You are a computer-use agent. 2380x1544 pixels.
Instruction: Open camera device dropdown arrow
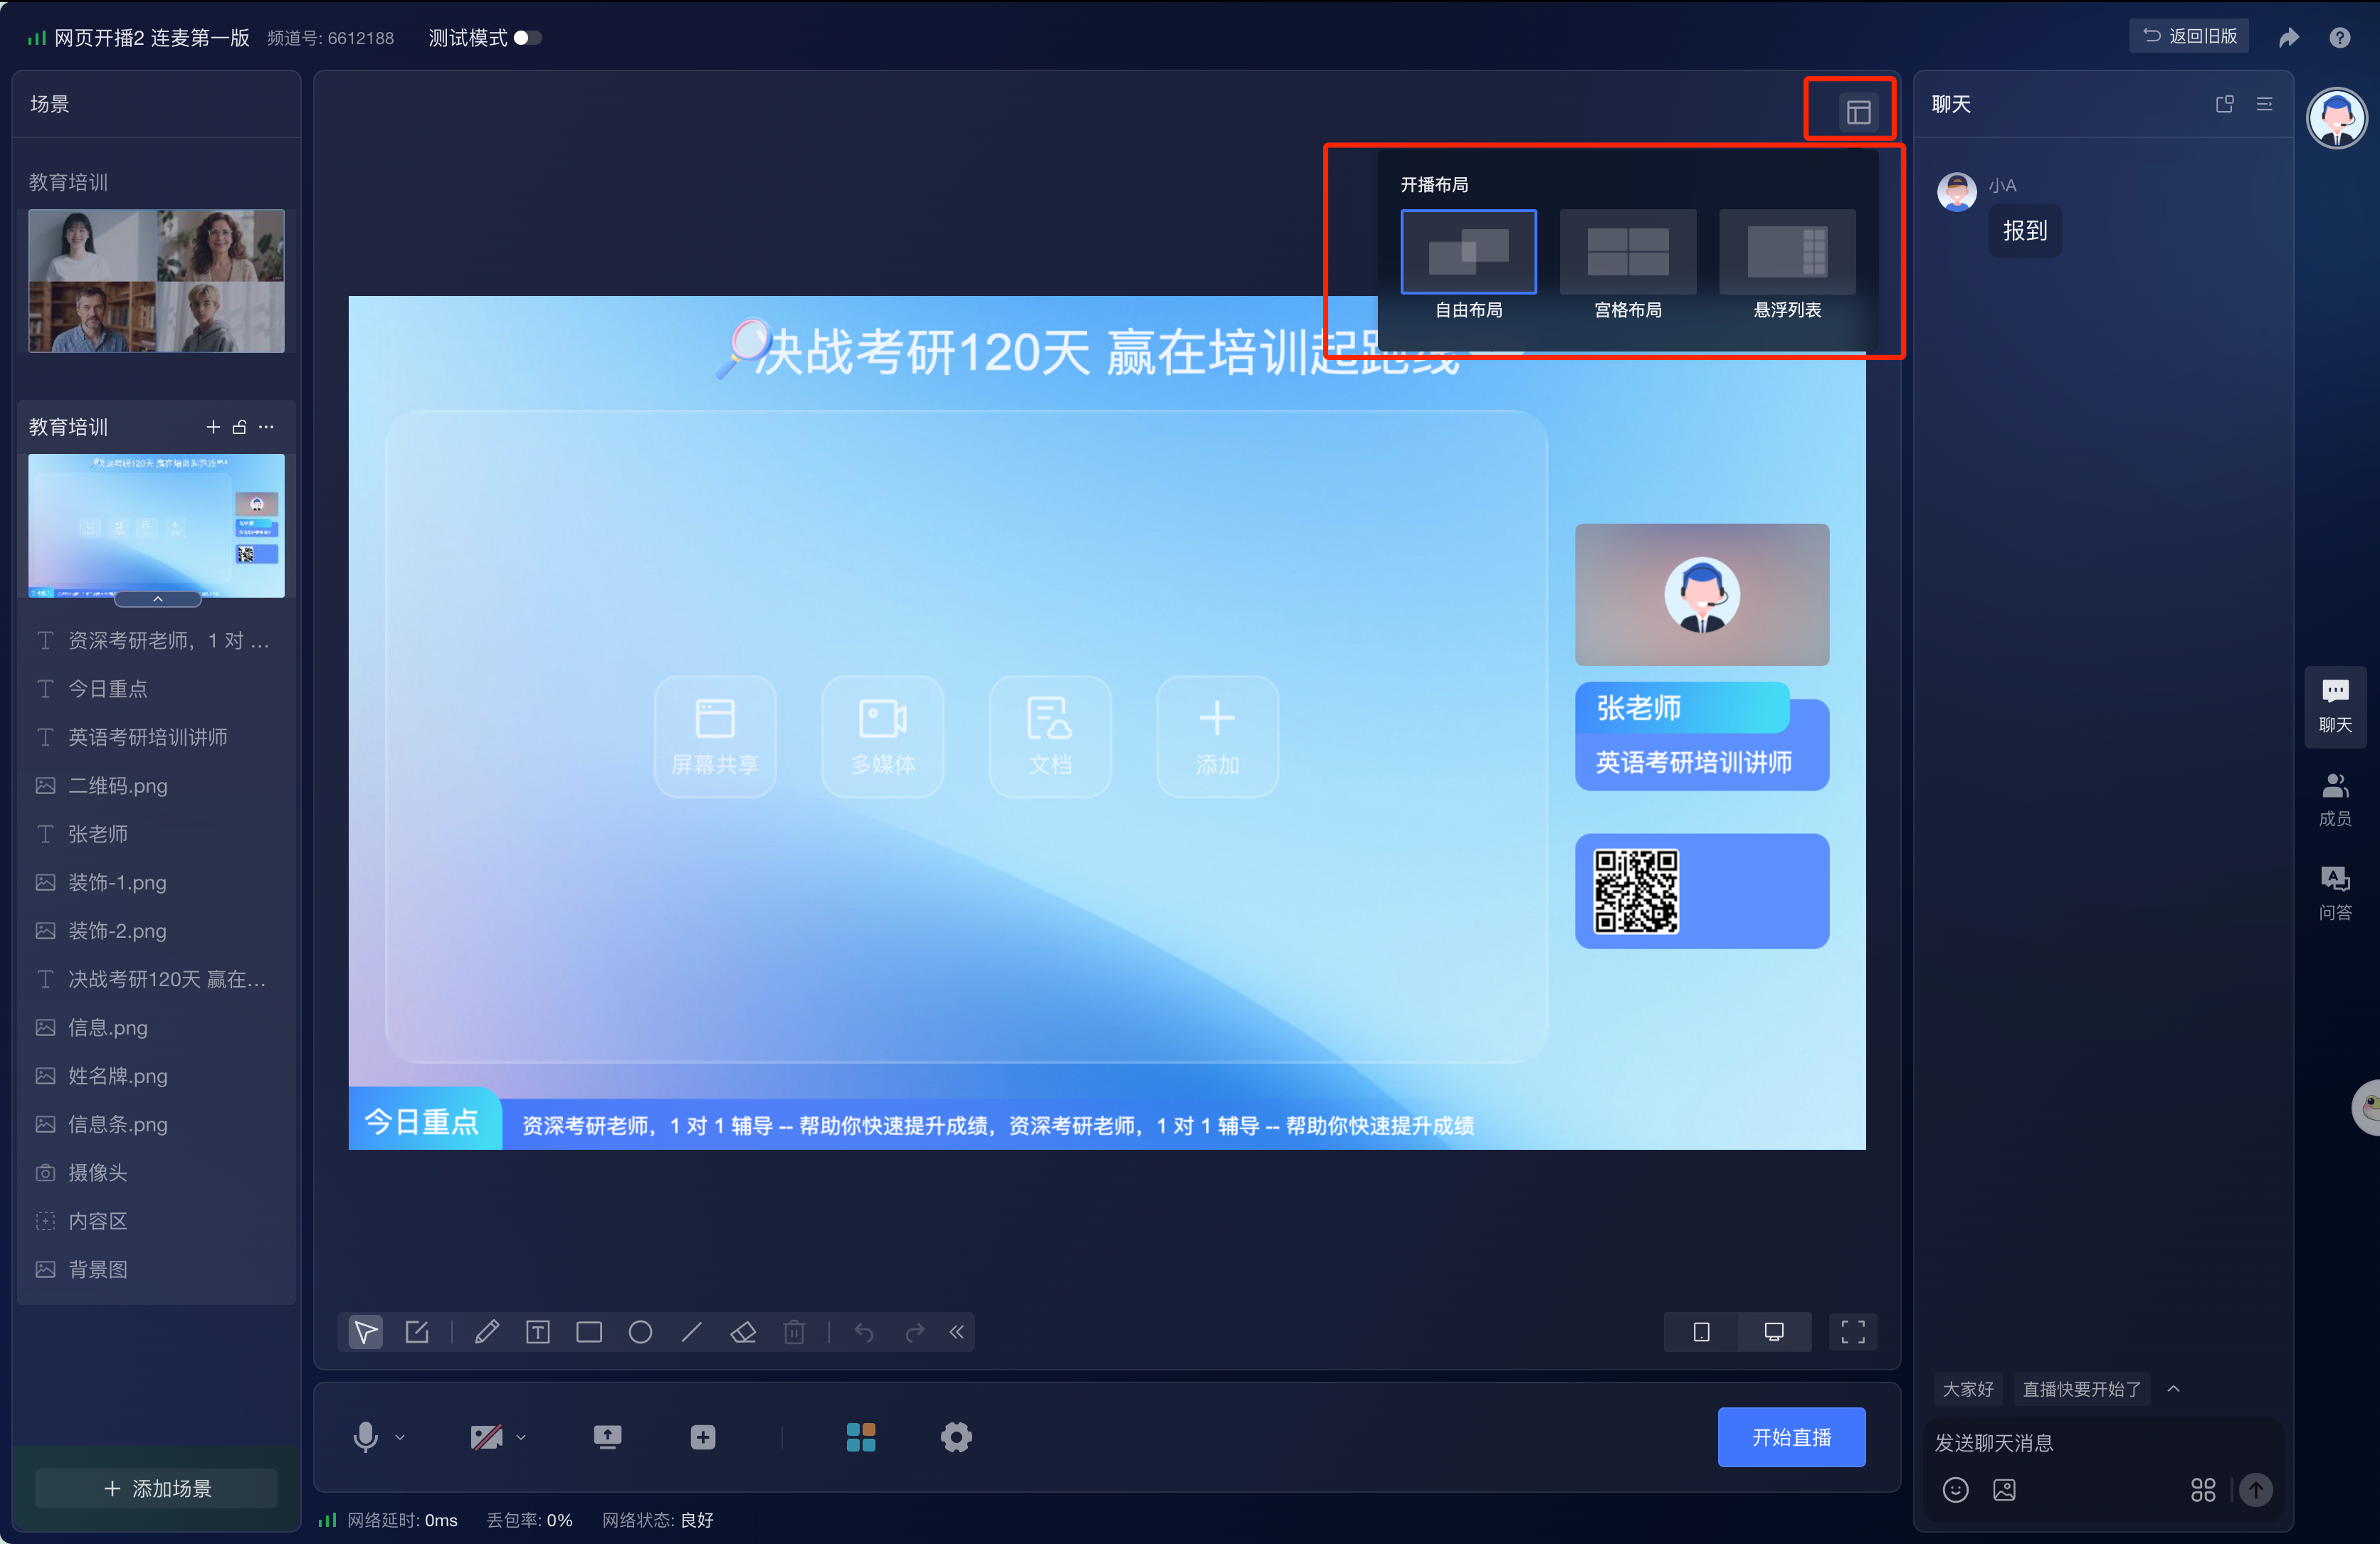(521, 1438)
